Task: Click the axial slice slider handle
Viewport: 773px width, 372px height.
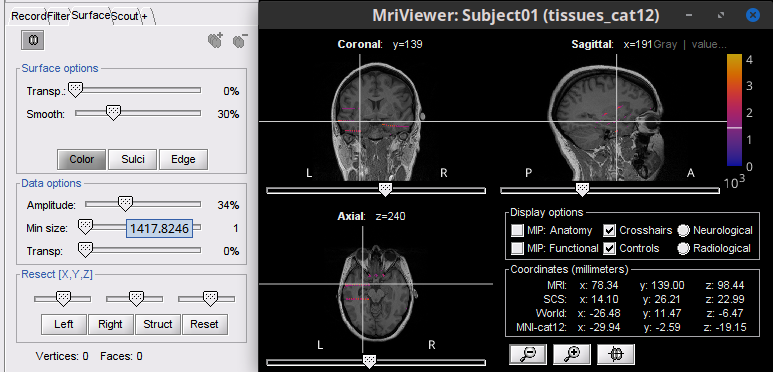Action: (369, 362)
